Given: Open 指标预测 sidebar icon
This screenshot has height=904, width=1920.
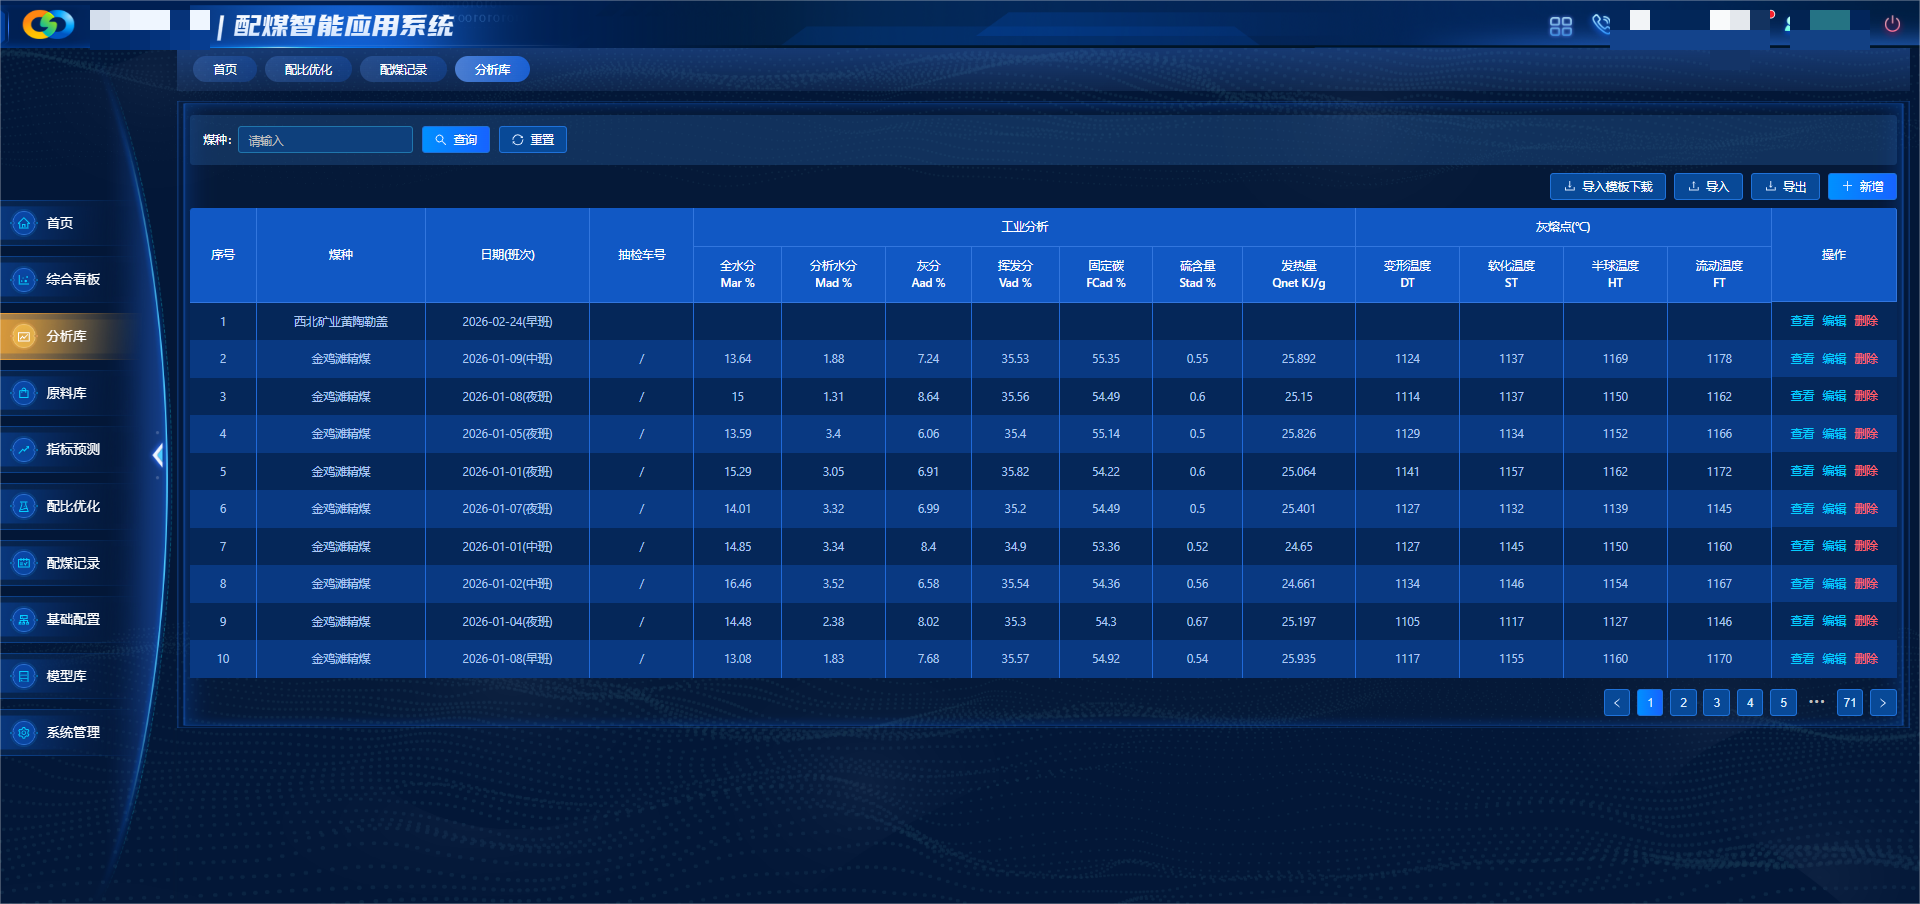Looking at the screenshot, I should click(24, 450).
